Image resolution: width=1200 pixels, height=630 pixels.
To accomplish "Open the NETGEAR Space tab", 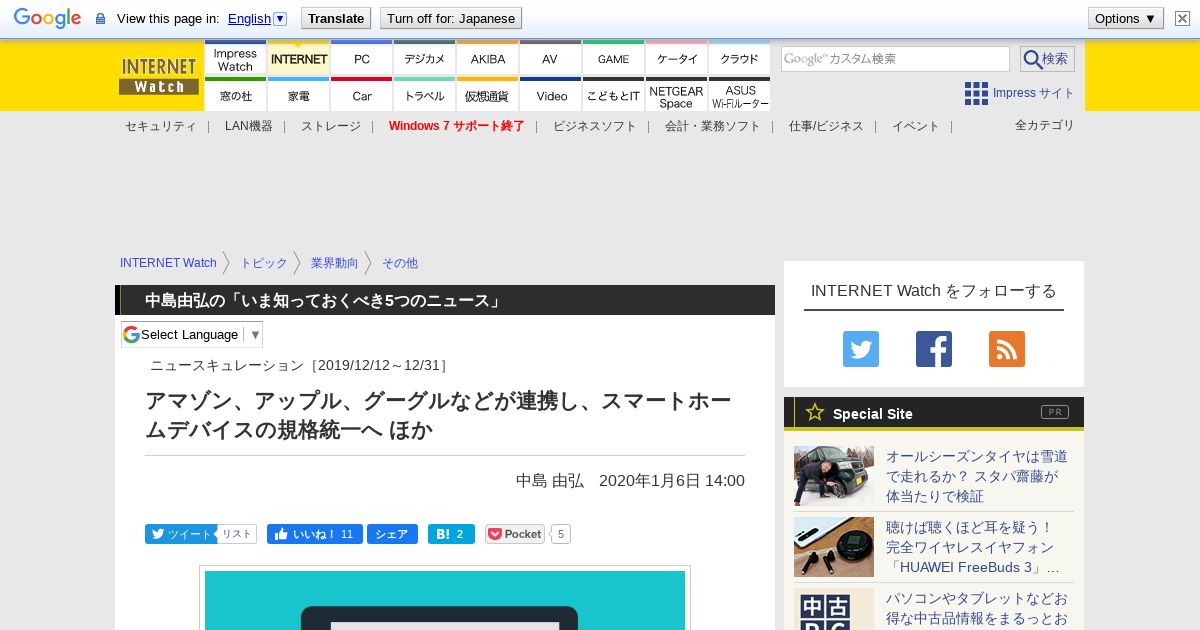I will (x=676, y=95).
